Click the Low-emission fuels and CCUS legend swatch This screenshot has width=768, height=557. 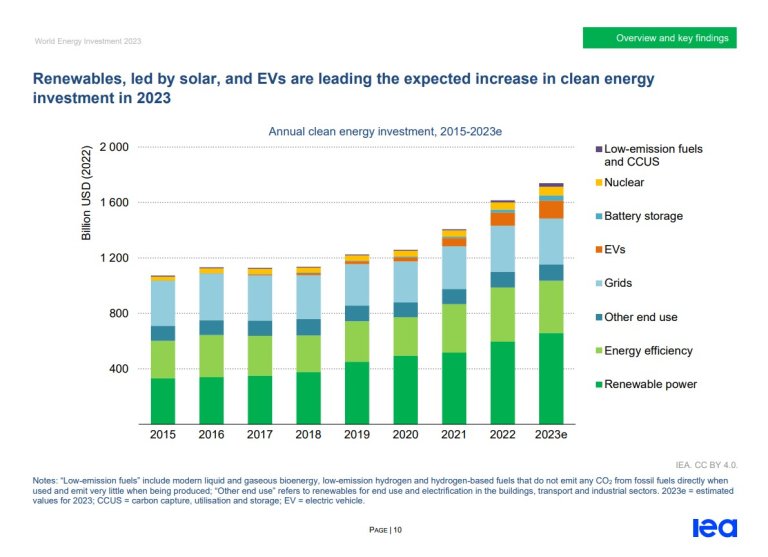click(599, 149)
